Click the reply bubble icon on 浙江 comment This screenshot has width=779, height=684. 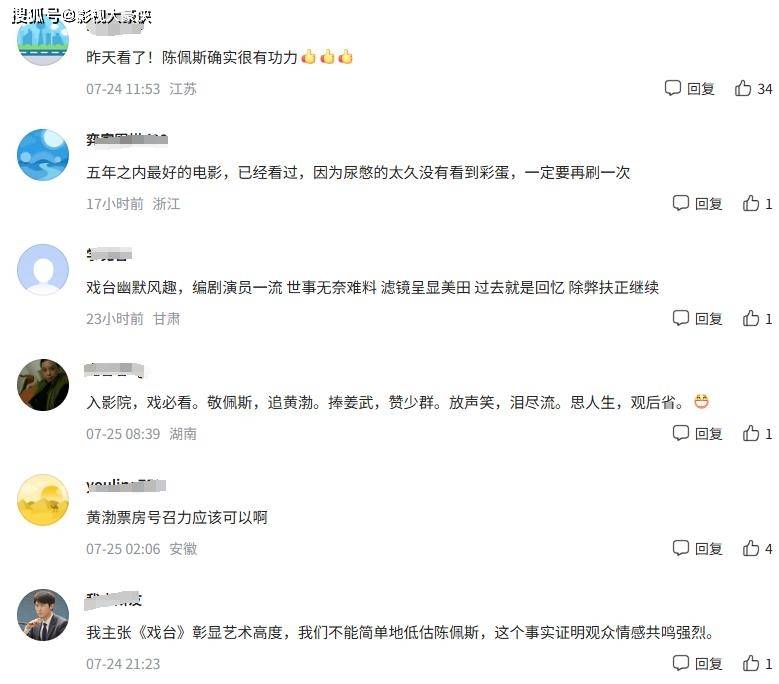coord(680,203)
